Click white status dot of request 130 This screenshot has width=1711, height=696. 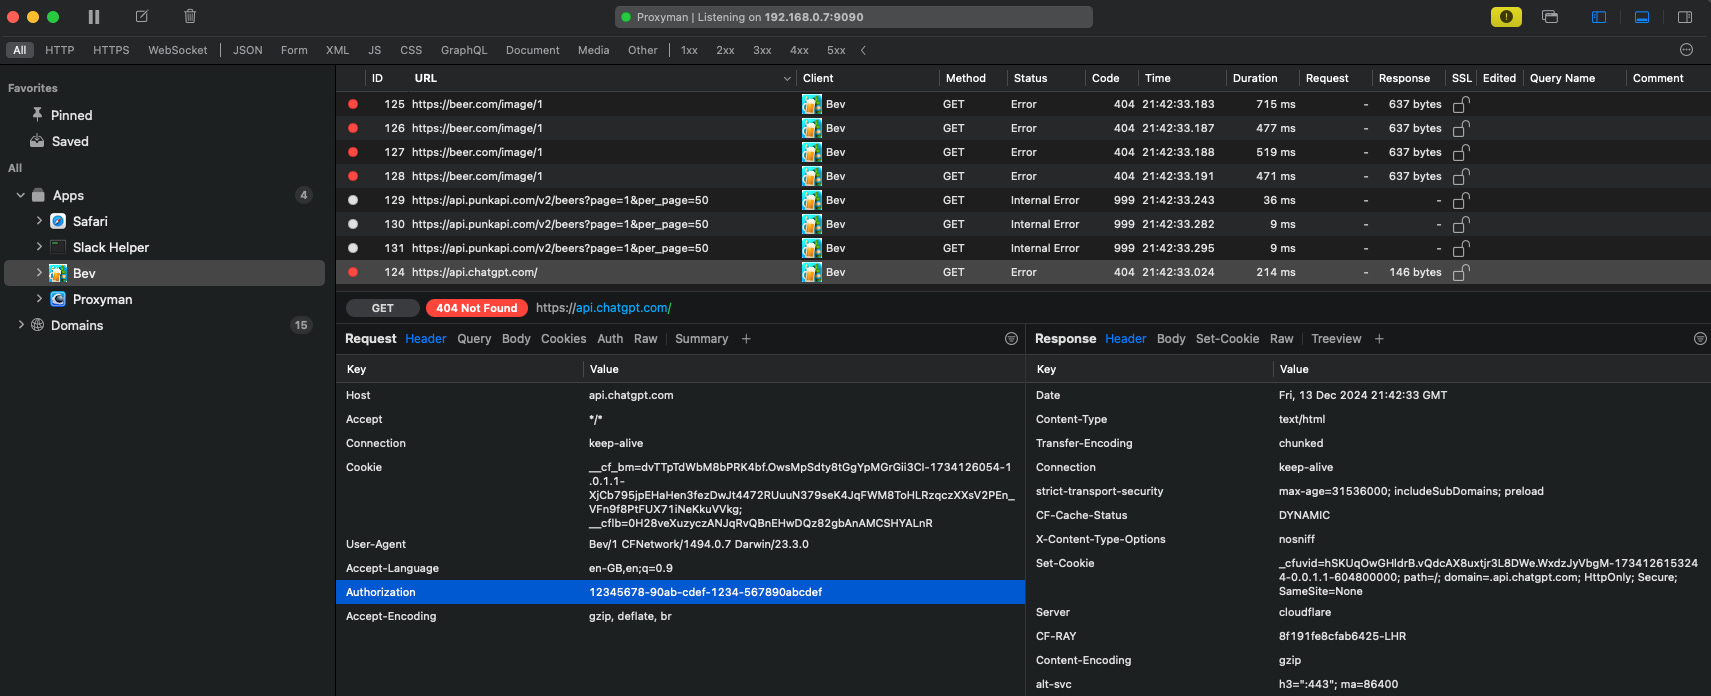353,224
